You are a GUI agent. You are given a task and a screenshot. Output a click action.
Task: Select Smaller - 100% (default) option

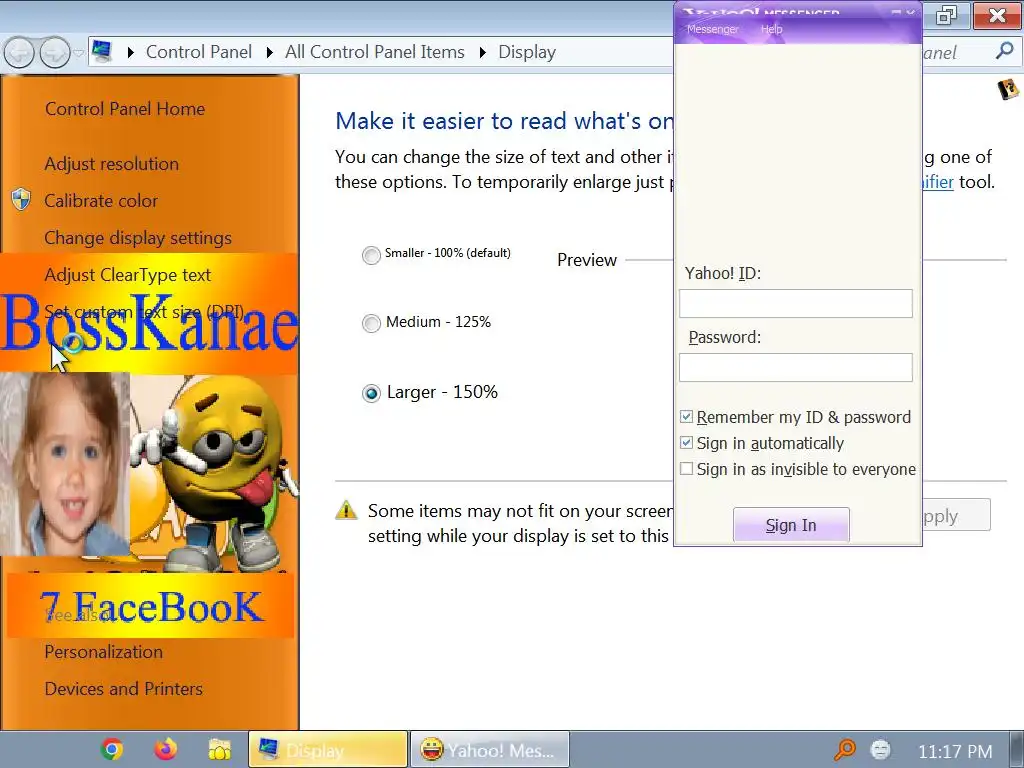(371, 255)
